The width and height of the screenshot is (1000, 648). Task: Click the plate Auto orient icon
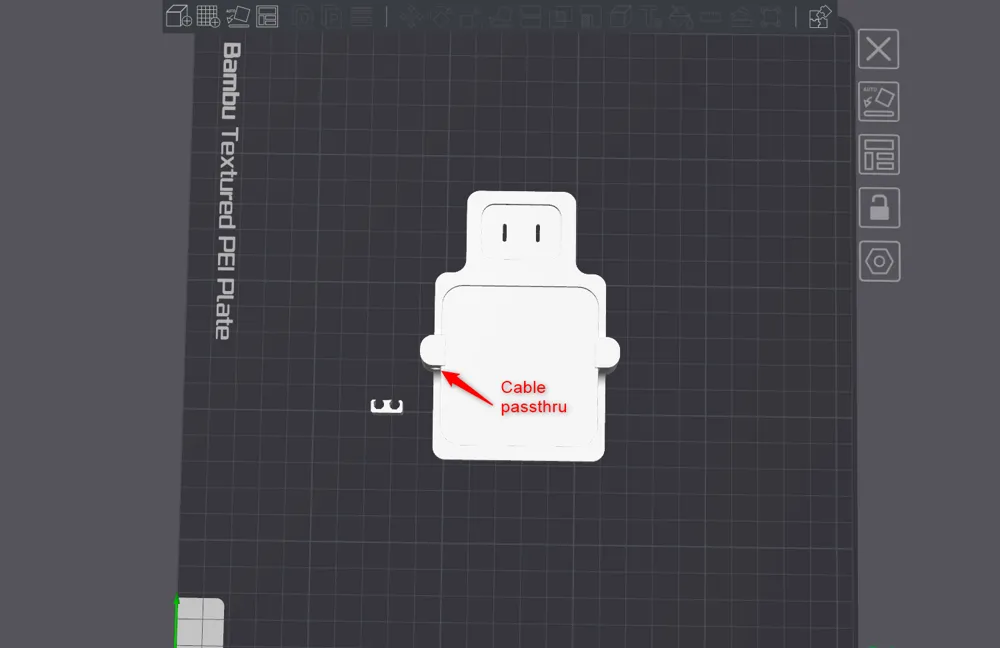pyautogui.click(x=879, y=102)
